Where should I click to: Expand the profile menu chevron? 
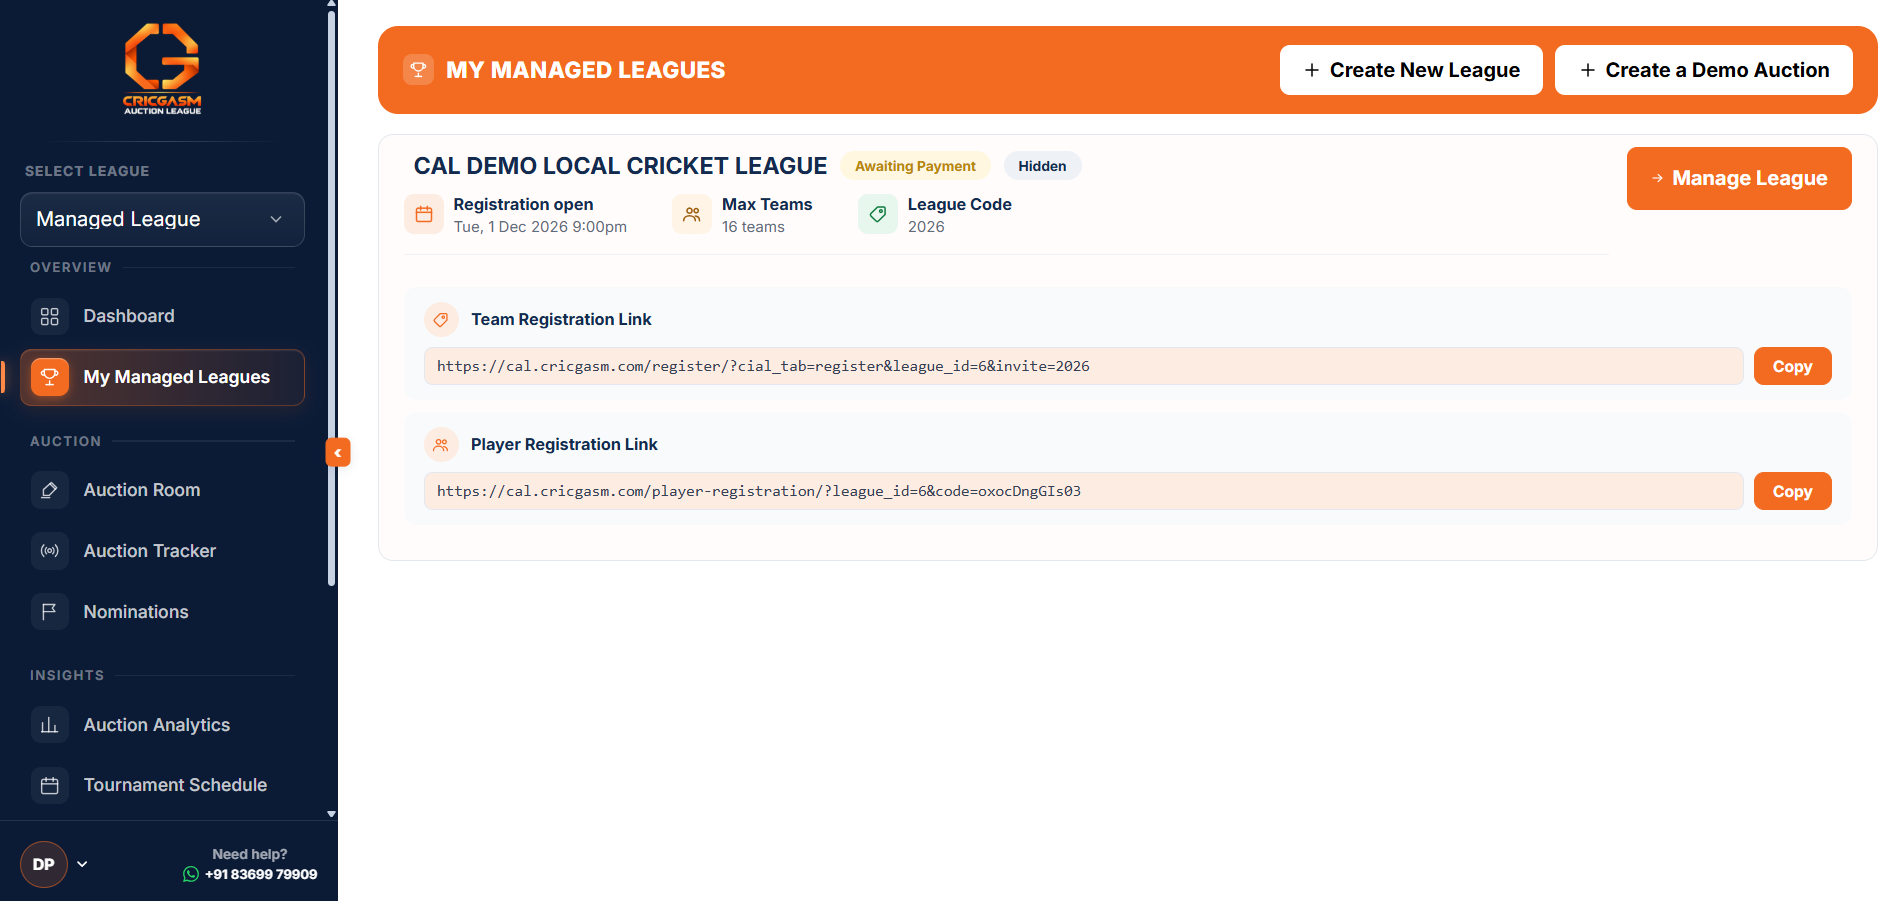[x=83, y=864]
